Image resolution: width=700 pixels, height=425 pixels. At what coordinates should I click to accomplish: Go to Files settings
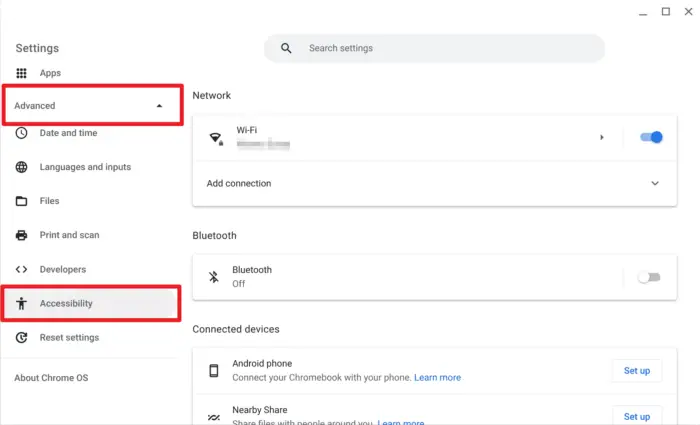[49, 201]
